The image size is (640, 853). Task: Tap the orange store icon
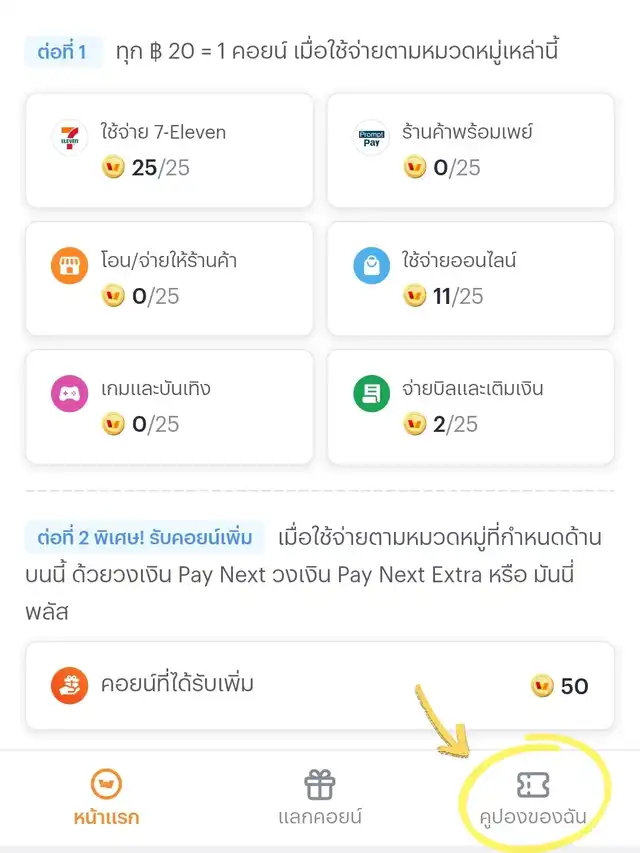tap(69, 265)
